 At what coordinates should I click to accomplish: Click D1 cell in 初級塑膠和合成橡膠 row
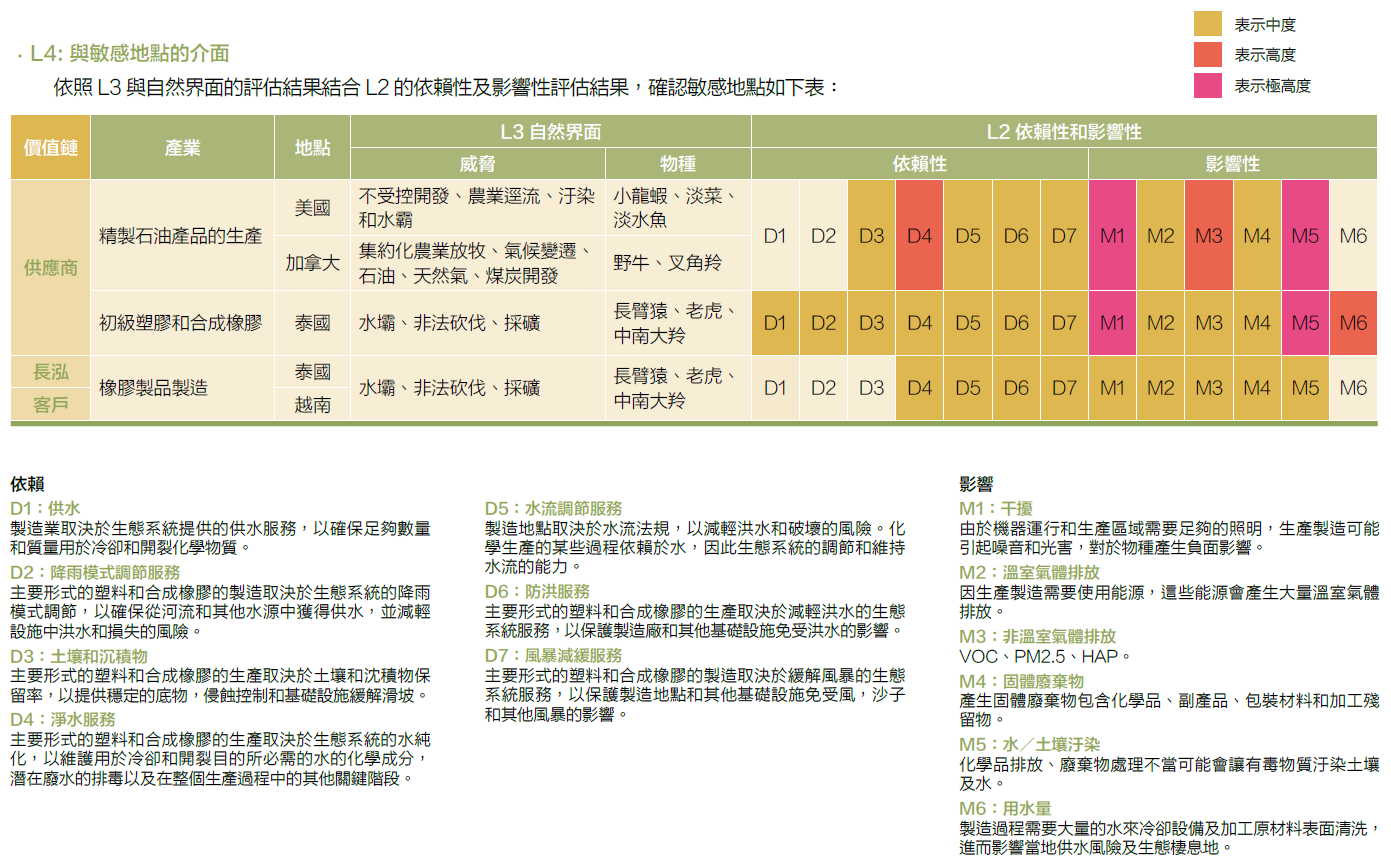click(775, 323)
